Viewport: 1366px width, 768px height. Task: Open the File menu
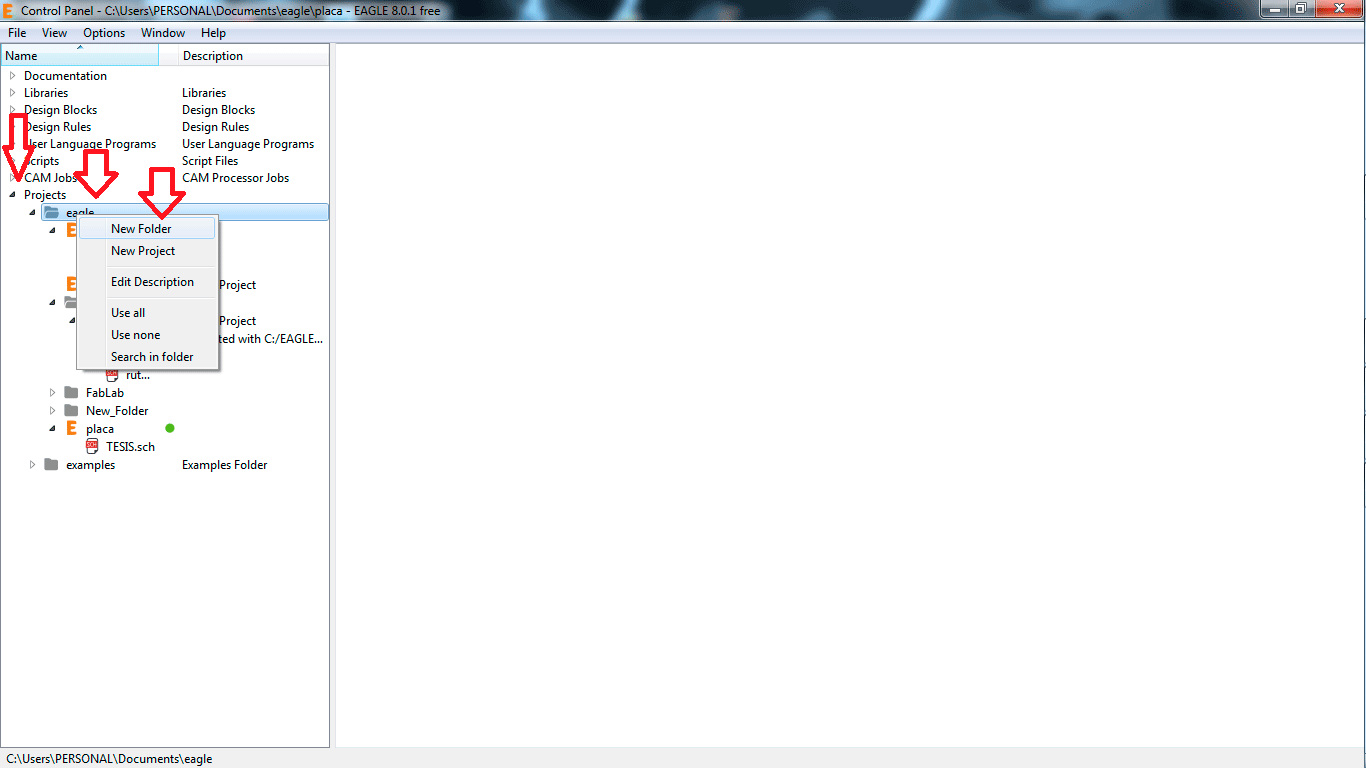pyautogui.click(x=17, y=32)
